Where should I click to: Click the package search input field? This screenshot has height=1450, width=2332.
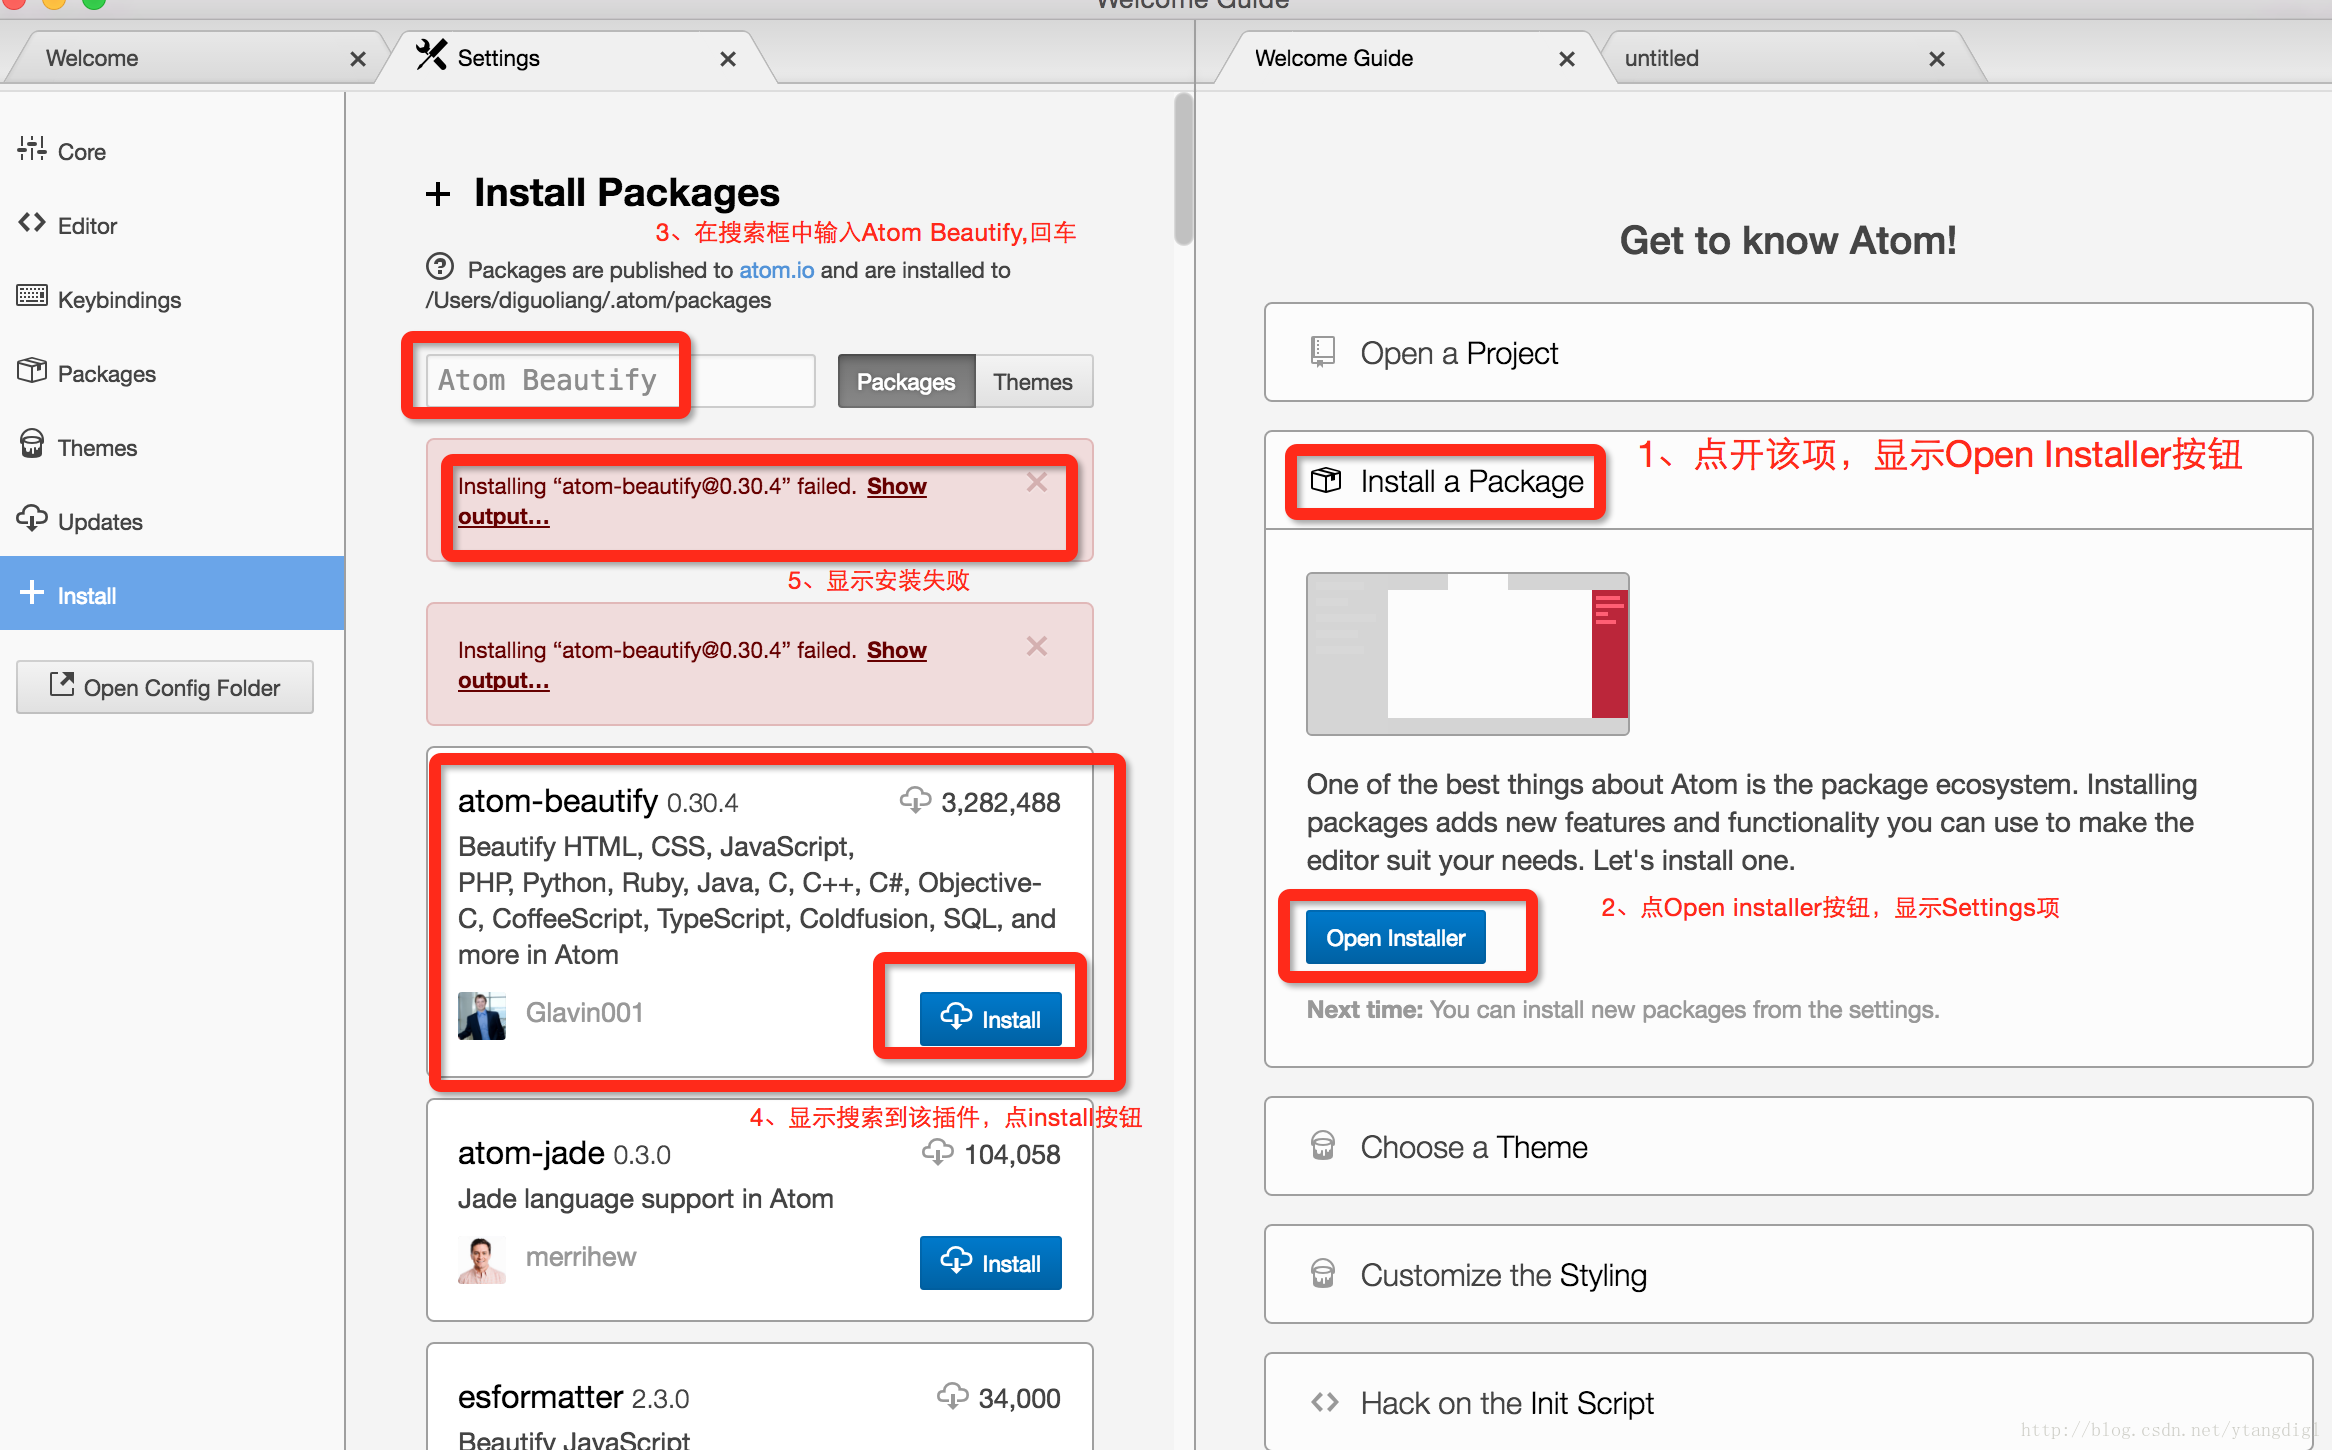(x=620, y=380)
